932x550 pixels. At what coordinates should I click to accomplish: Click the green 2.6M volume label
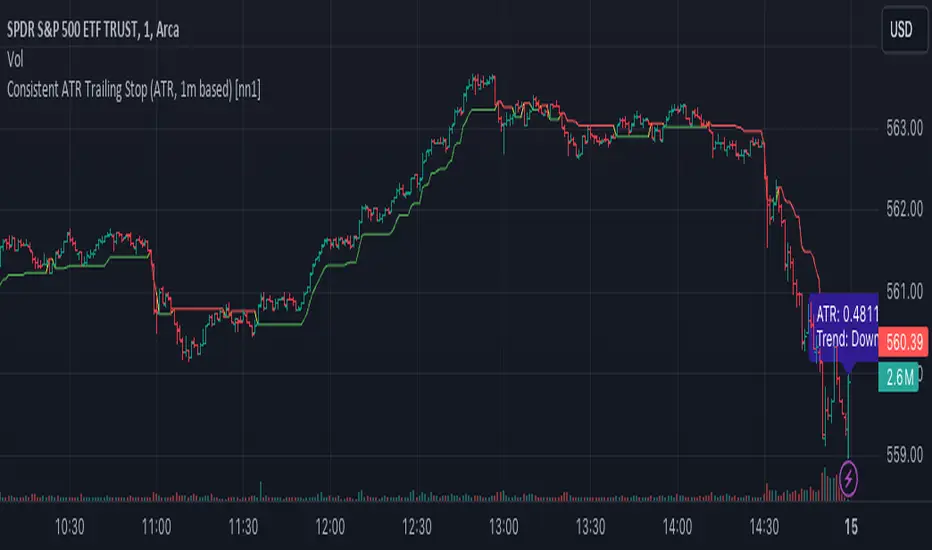coord(899,377)
